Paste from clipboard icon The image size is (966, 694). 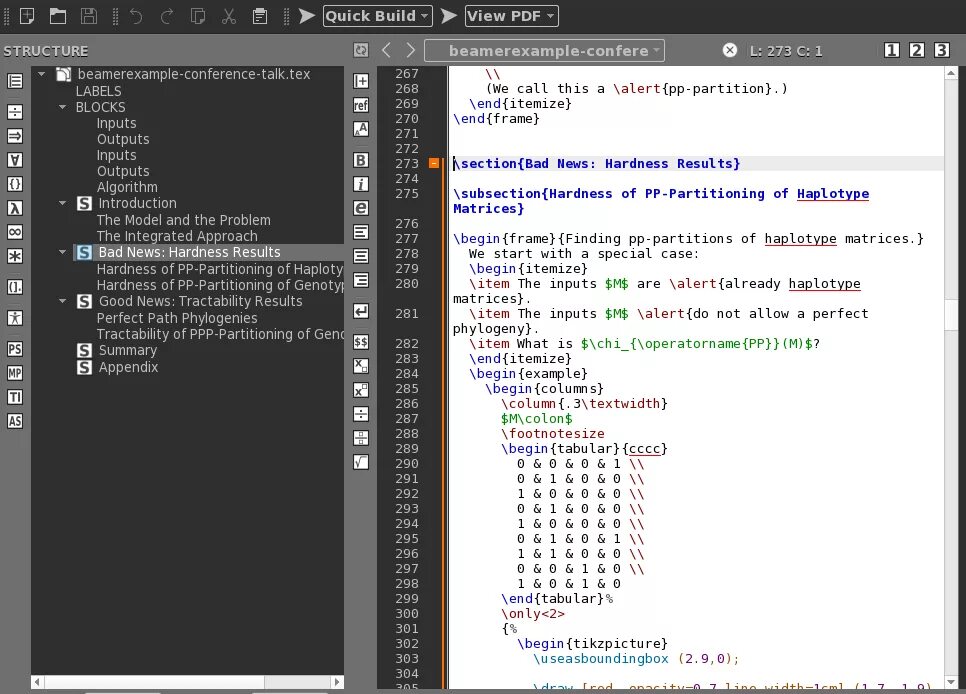tap(260, 16)
